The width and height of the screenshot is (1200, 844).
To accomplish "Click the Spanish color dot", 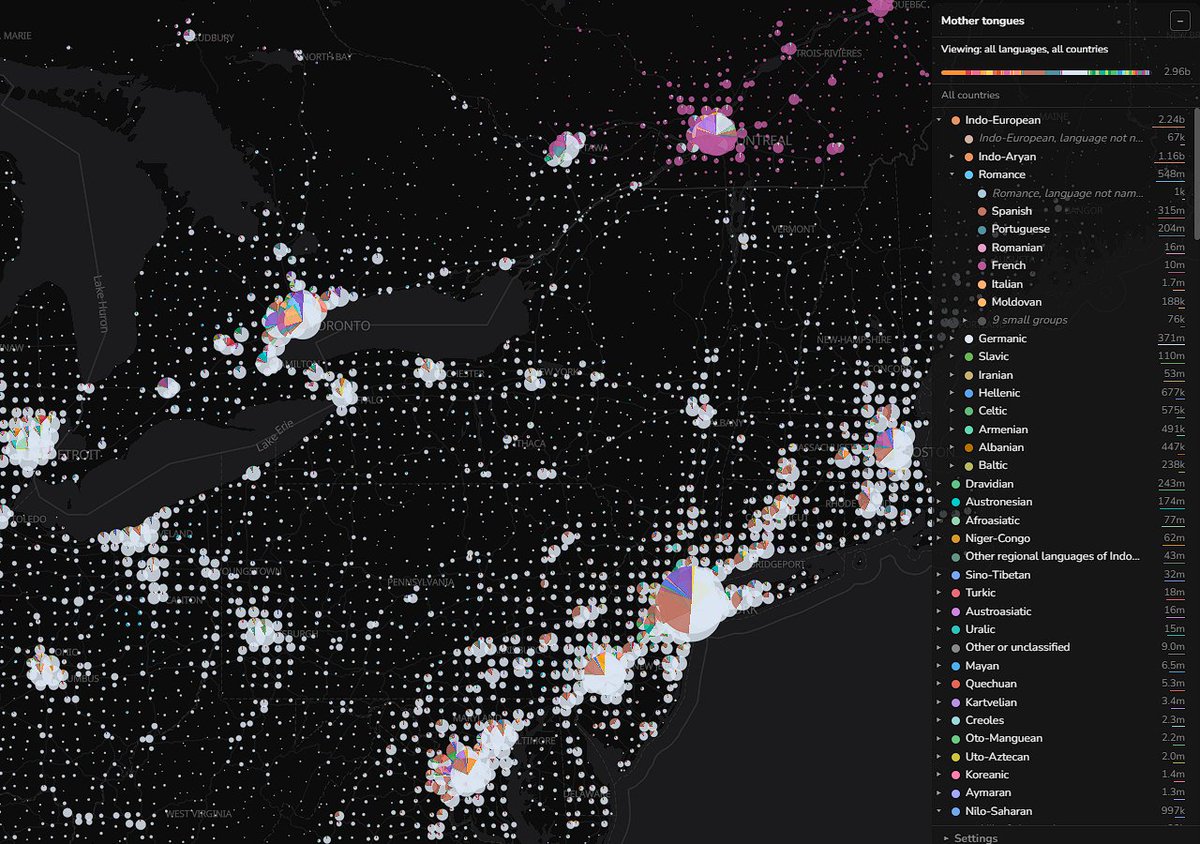I will pos(982,211).
